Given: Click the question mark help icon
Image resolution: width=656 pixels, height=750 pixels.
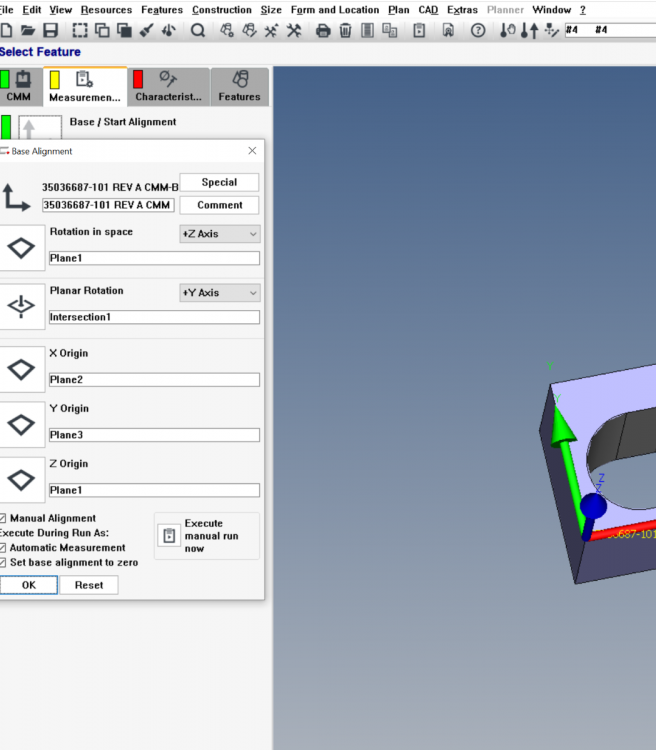Looking at the screenshot, I should pos(478,31).
